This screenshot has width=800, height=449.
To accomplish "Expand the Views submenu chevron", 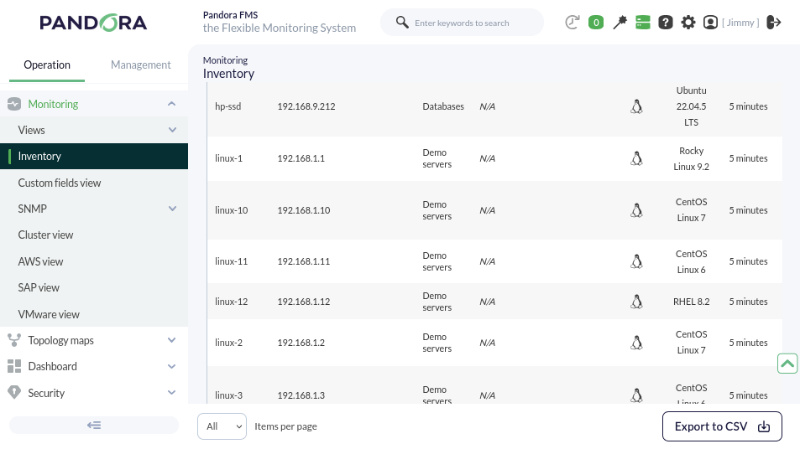I will (172, 130).
